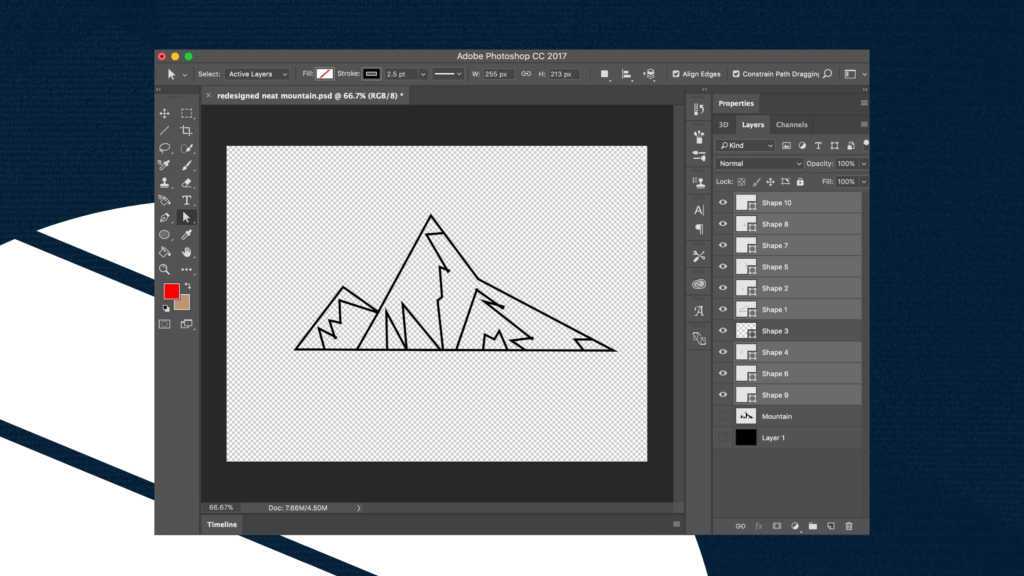1024x576 pixels.
Task: Select the Crop tool
Action: [187, 131]
